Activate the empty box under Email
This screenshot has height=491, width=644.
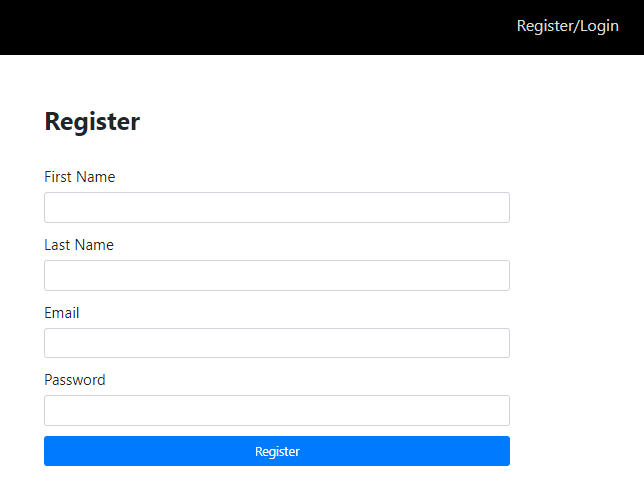click(x=277, y=343)
